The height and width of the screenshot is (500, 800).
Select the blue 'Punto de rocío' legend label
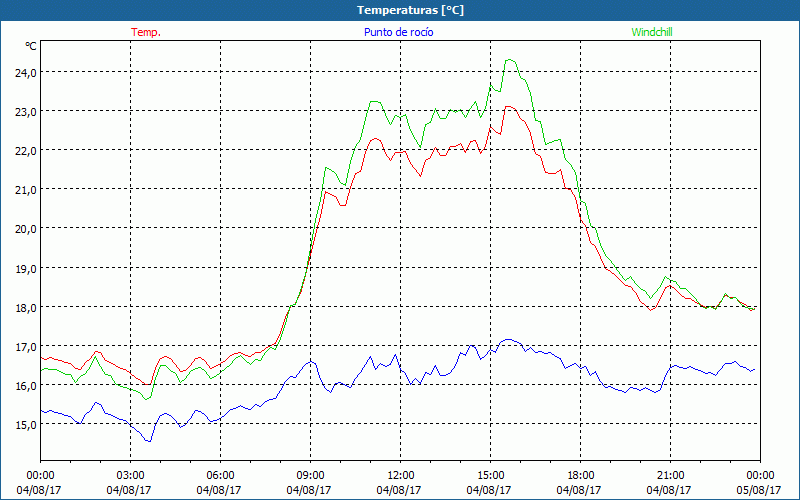pyautogui.click(x=398, y=32)
